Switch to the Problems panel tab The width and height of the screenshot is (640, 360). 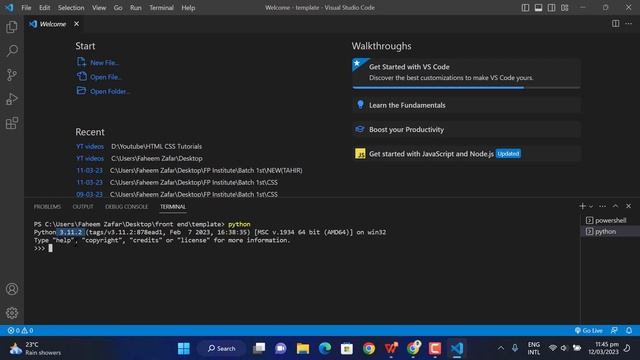click(x=47, y=207)
